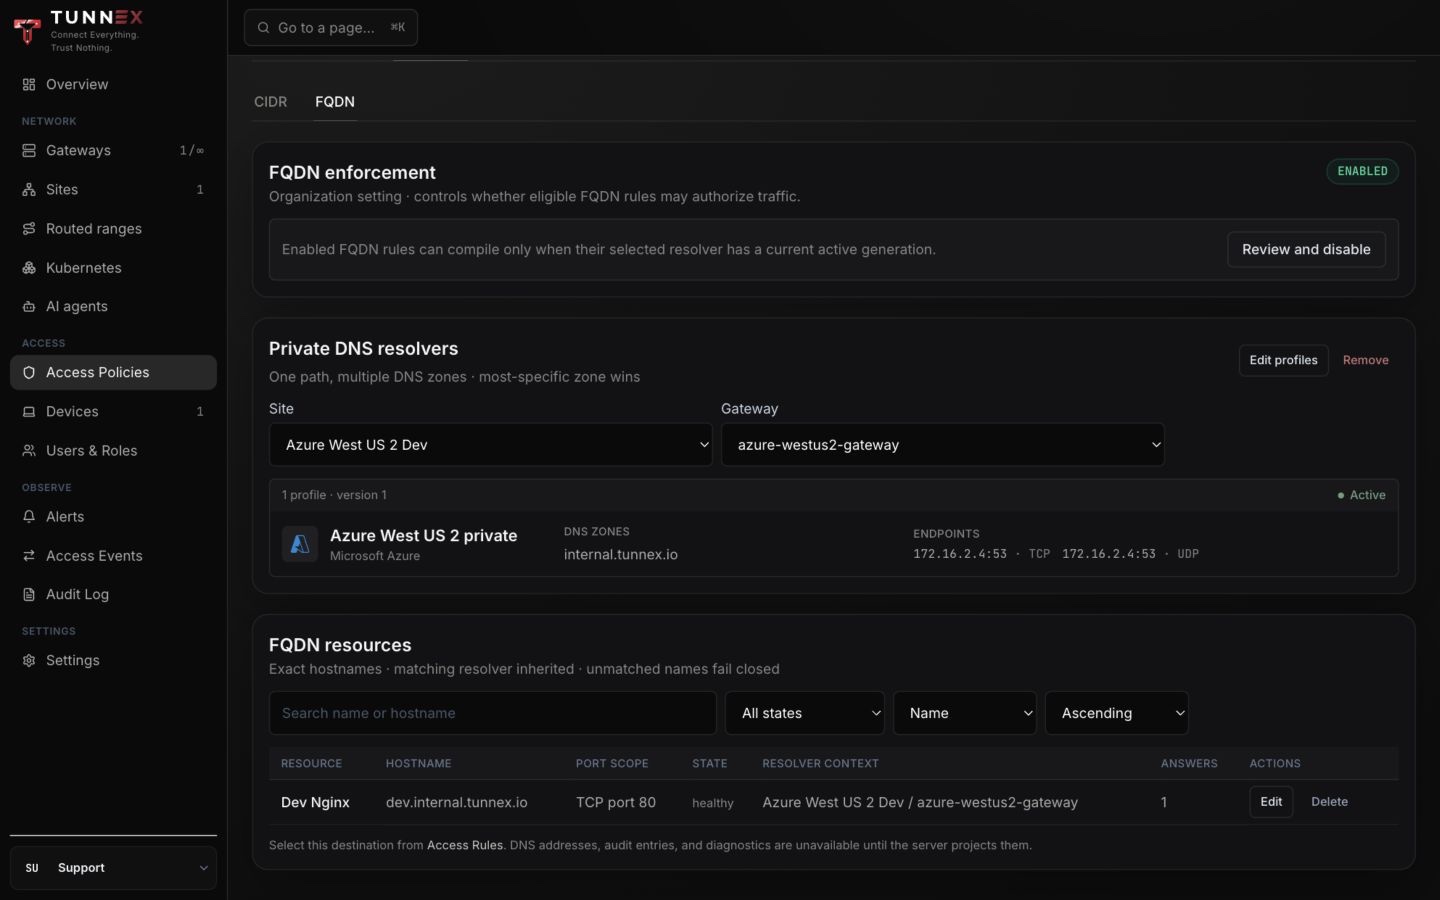The width and height of the screenshot is (1440, 900).
Task: Open the Overview page
Action: [x=113, y=85]
